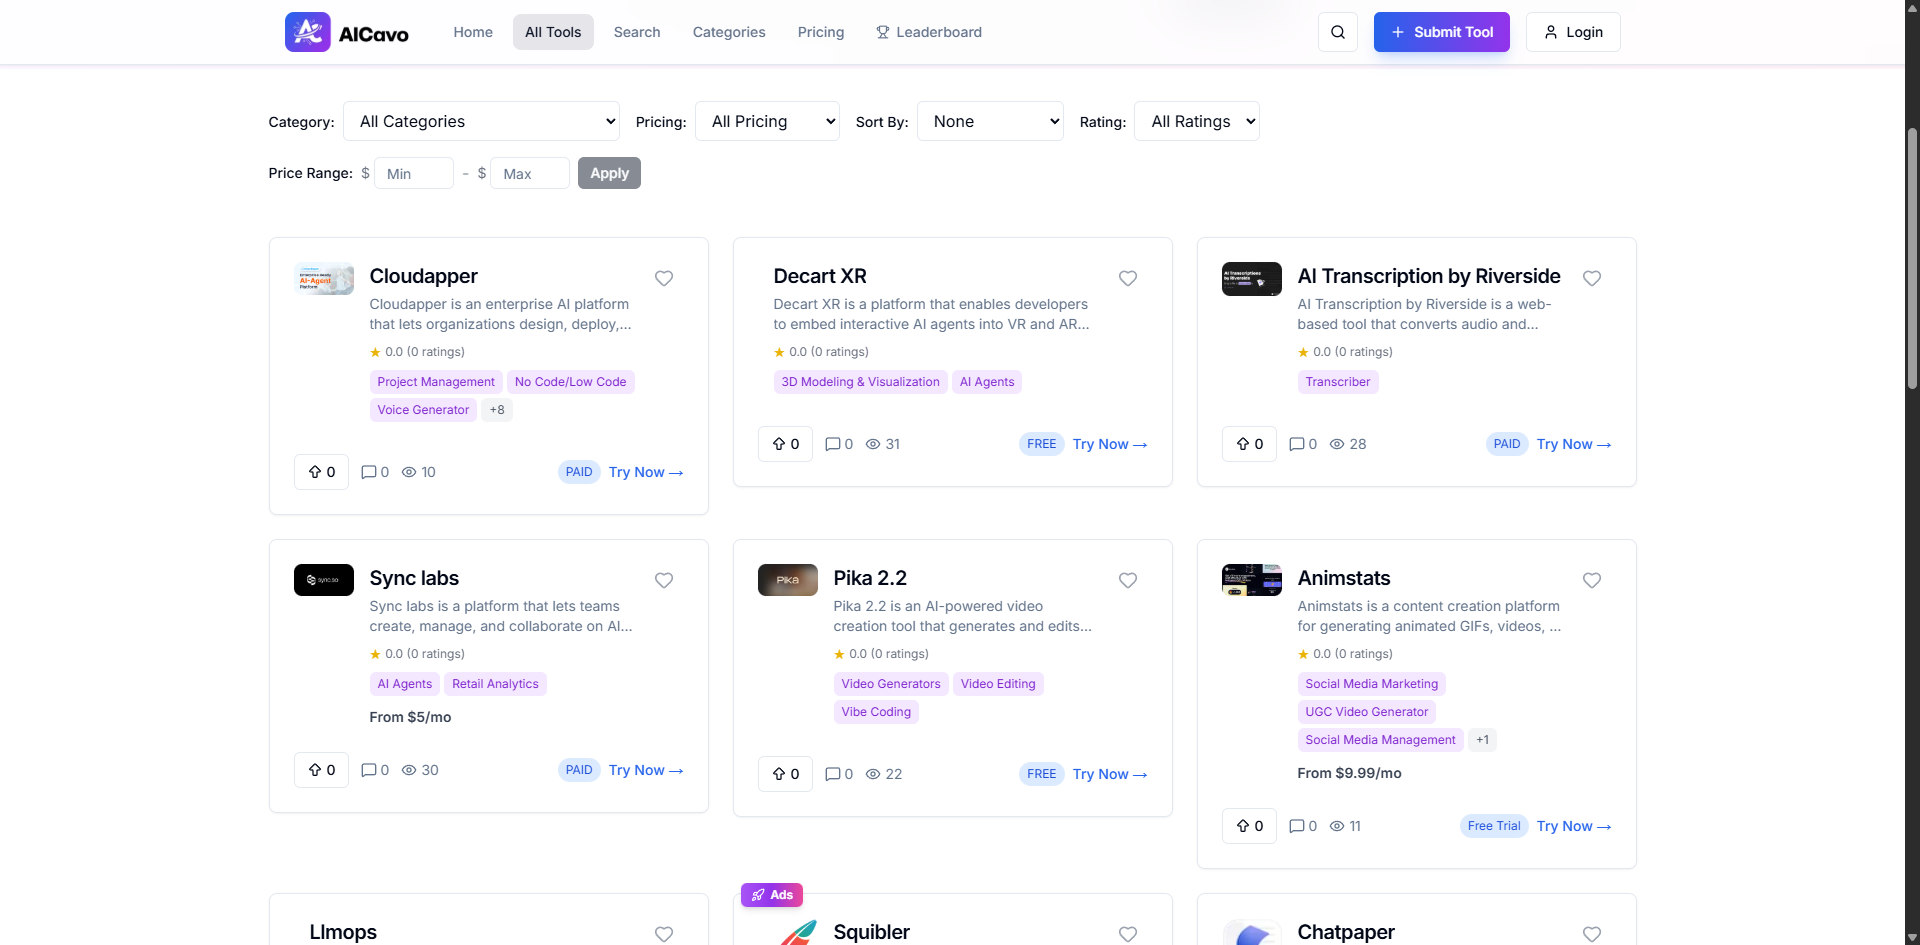
Task: Open the Sync labs logo thumbnail
Action: [x=324, y=580]
